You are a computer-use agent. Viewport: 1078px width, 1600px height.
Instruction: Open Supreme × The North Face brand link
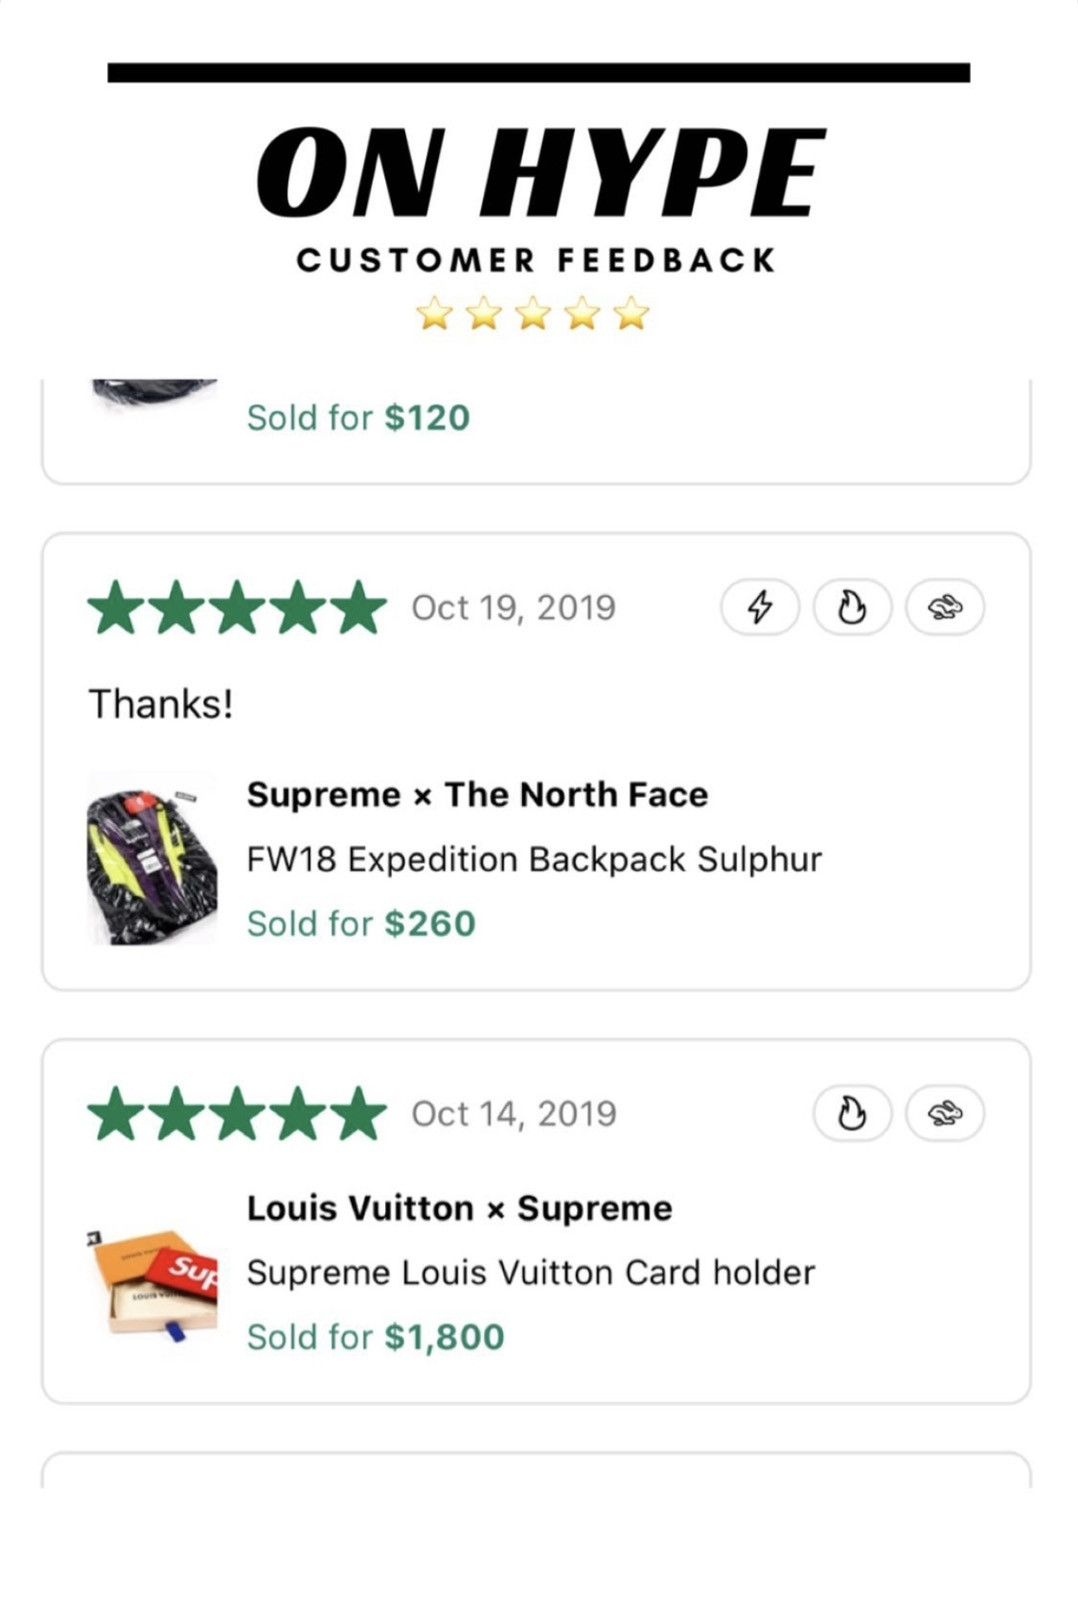click(x=477, y=795)
